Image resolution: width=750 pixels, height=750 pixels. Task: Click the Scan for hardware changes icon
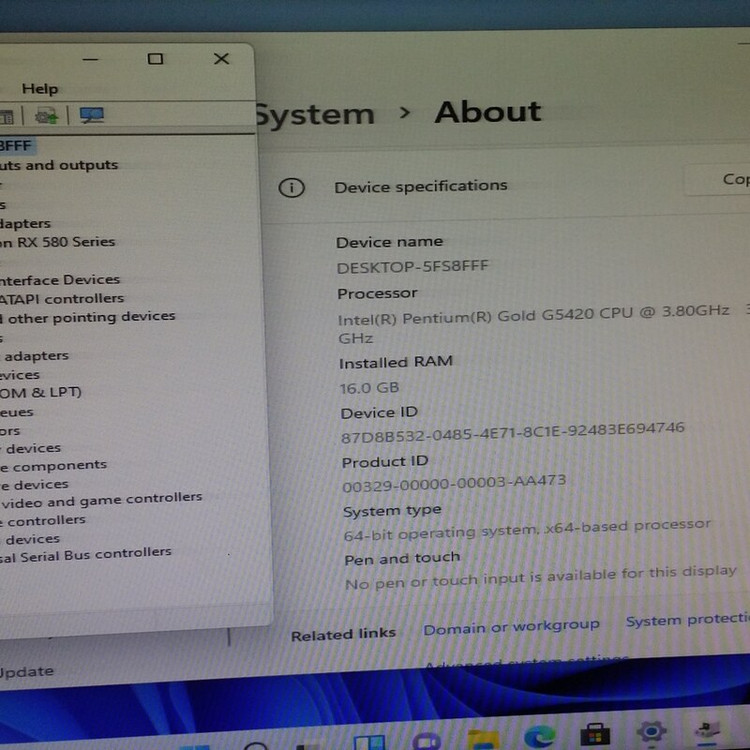pyautogui.click(x=92, y=116)
